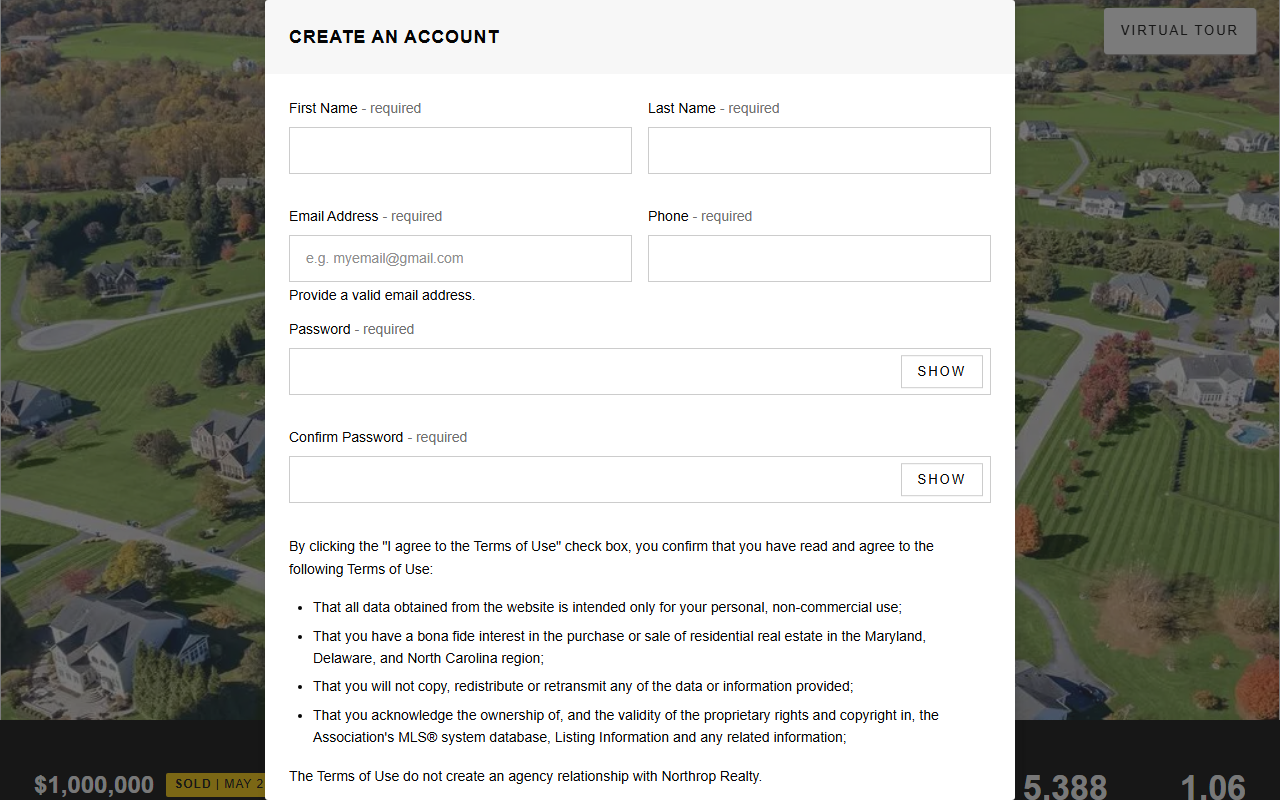
Task: Click the Northrop Realty agency disclaimer line
Action: [525, 776]
